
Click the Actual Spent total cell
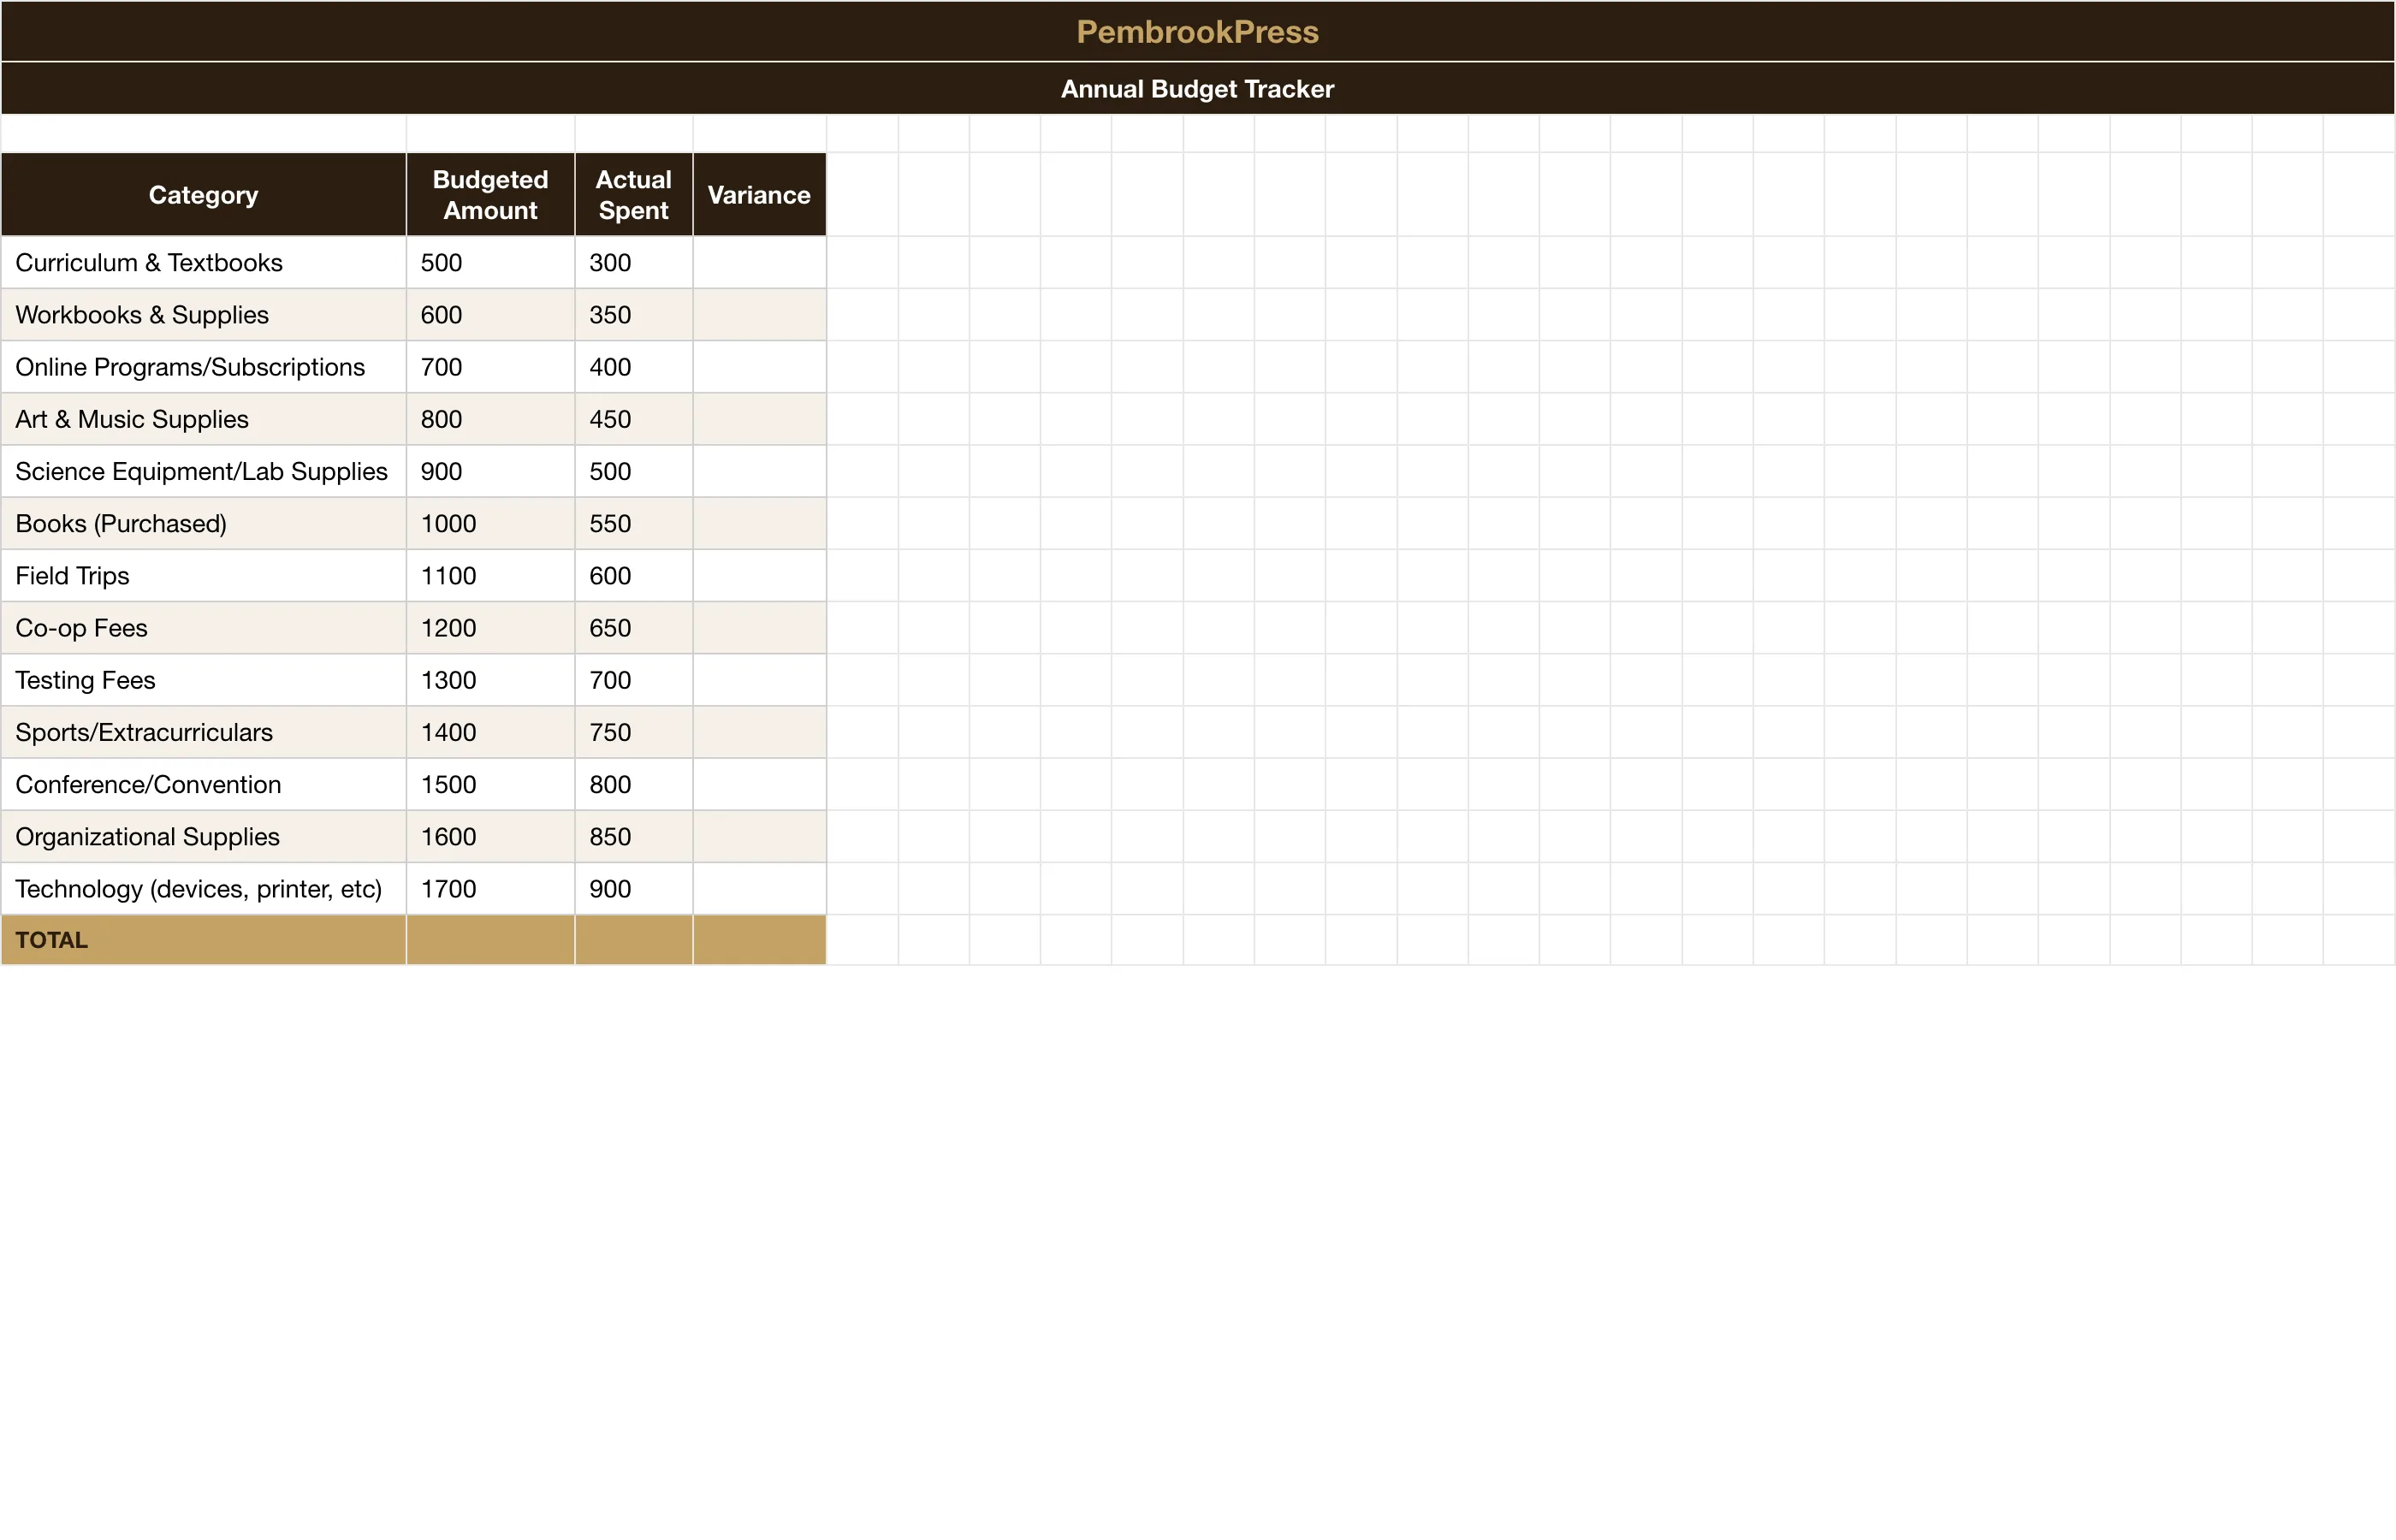click(x=633, y=940)
